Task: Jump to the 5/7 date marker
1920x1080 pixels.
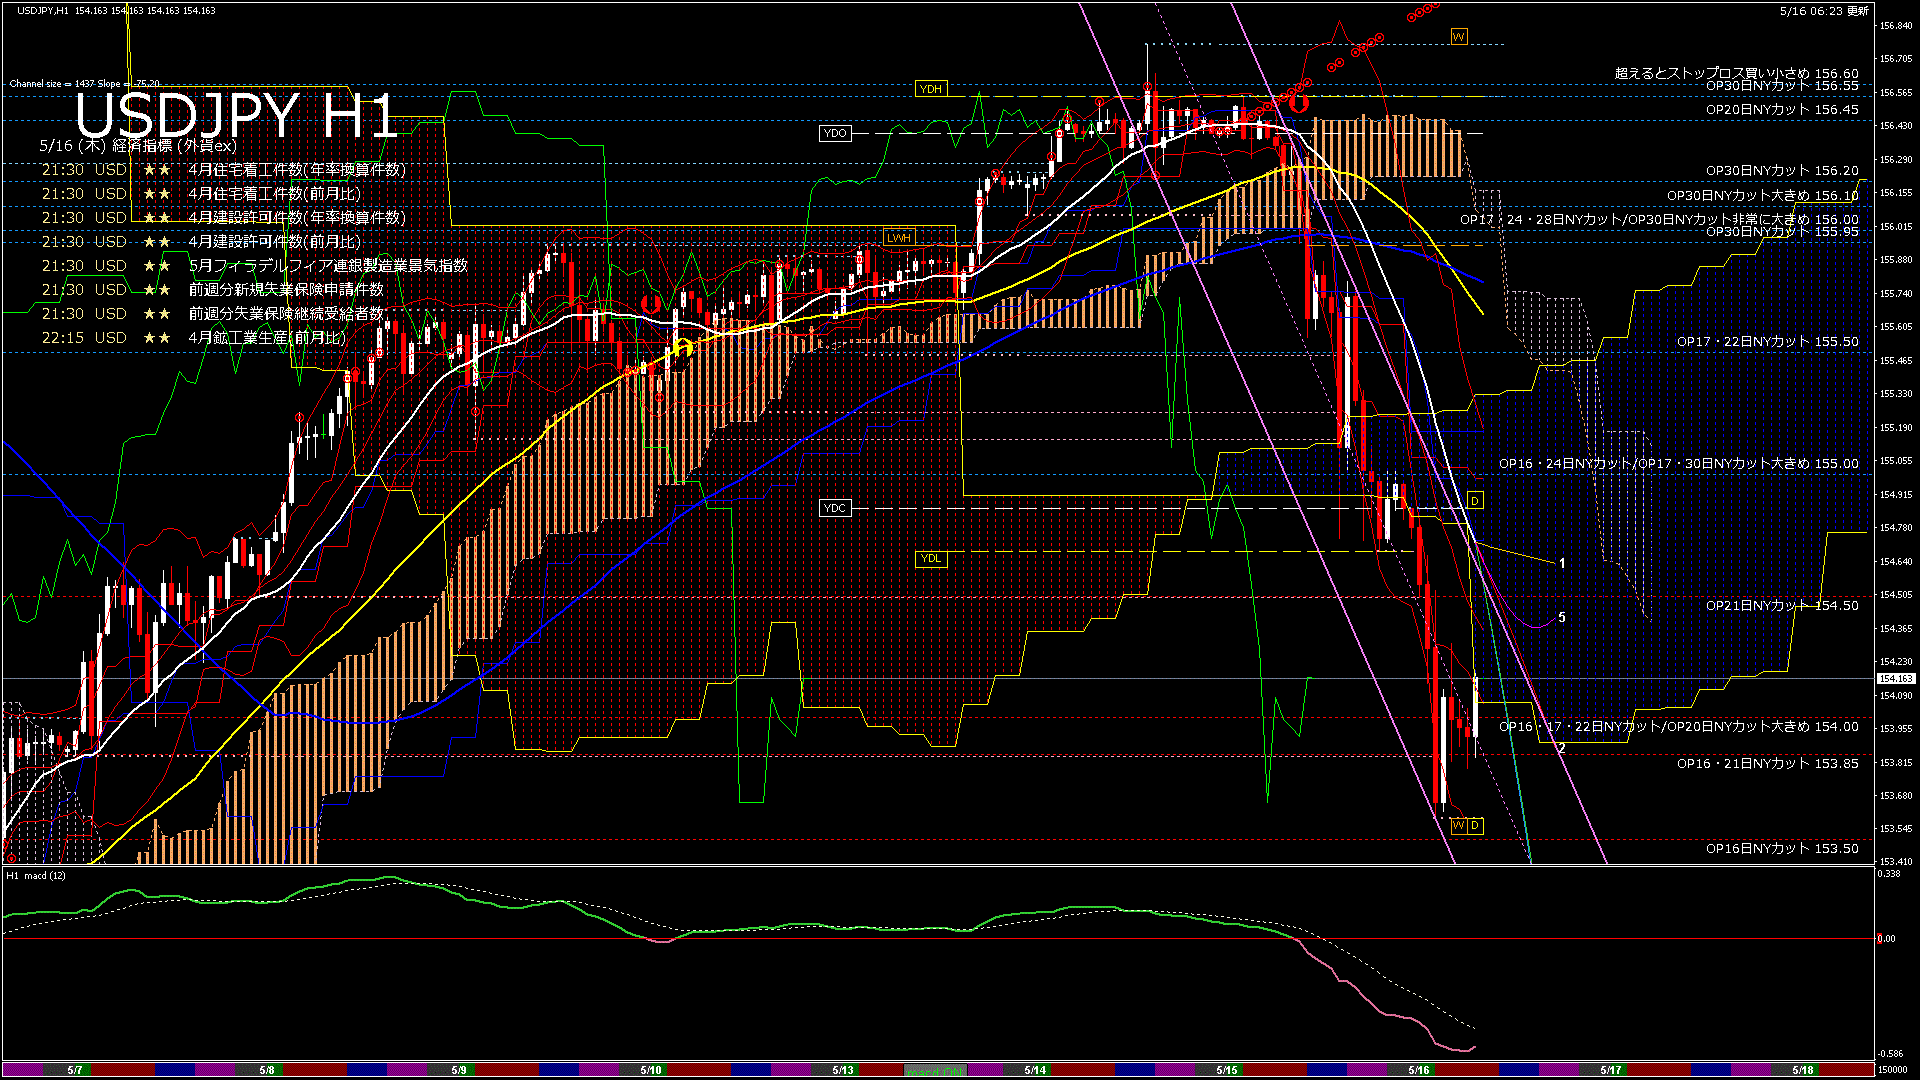Action: click(x=75, y=1070)
